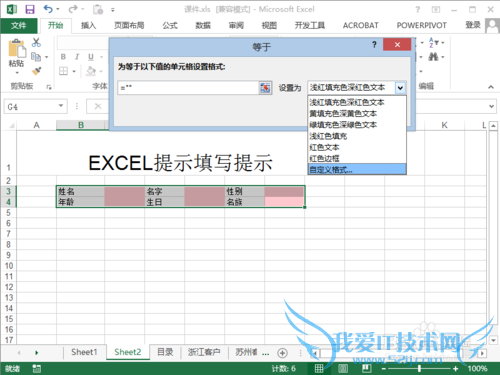Viewport: 500px width, 375px height.
Task: Click vertical scrollbar down arrow
Action: click(493, 341)
